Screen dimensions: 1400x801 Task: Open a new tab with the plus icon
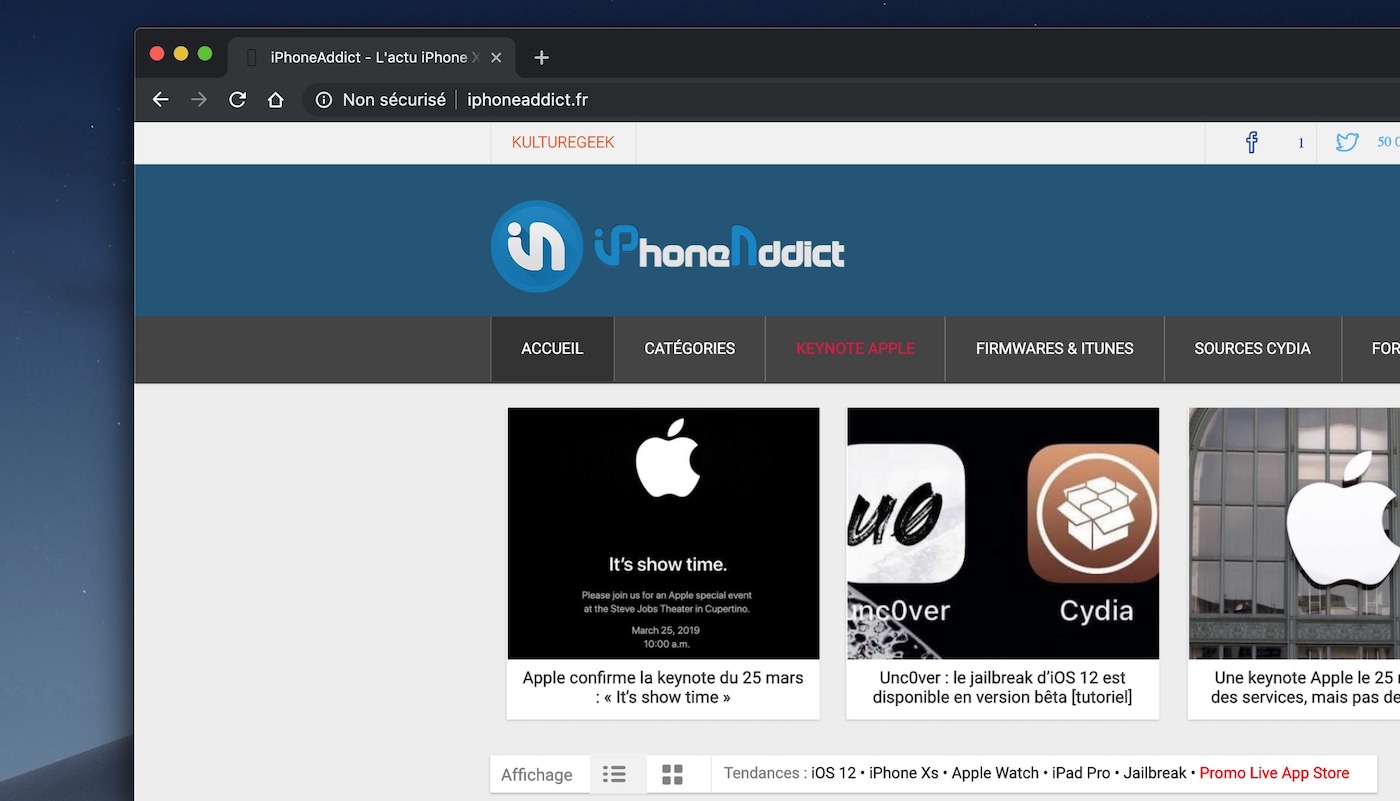click(x=541, y=58)
